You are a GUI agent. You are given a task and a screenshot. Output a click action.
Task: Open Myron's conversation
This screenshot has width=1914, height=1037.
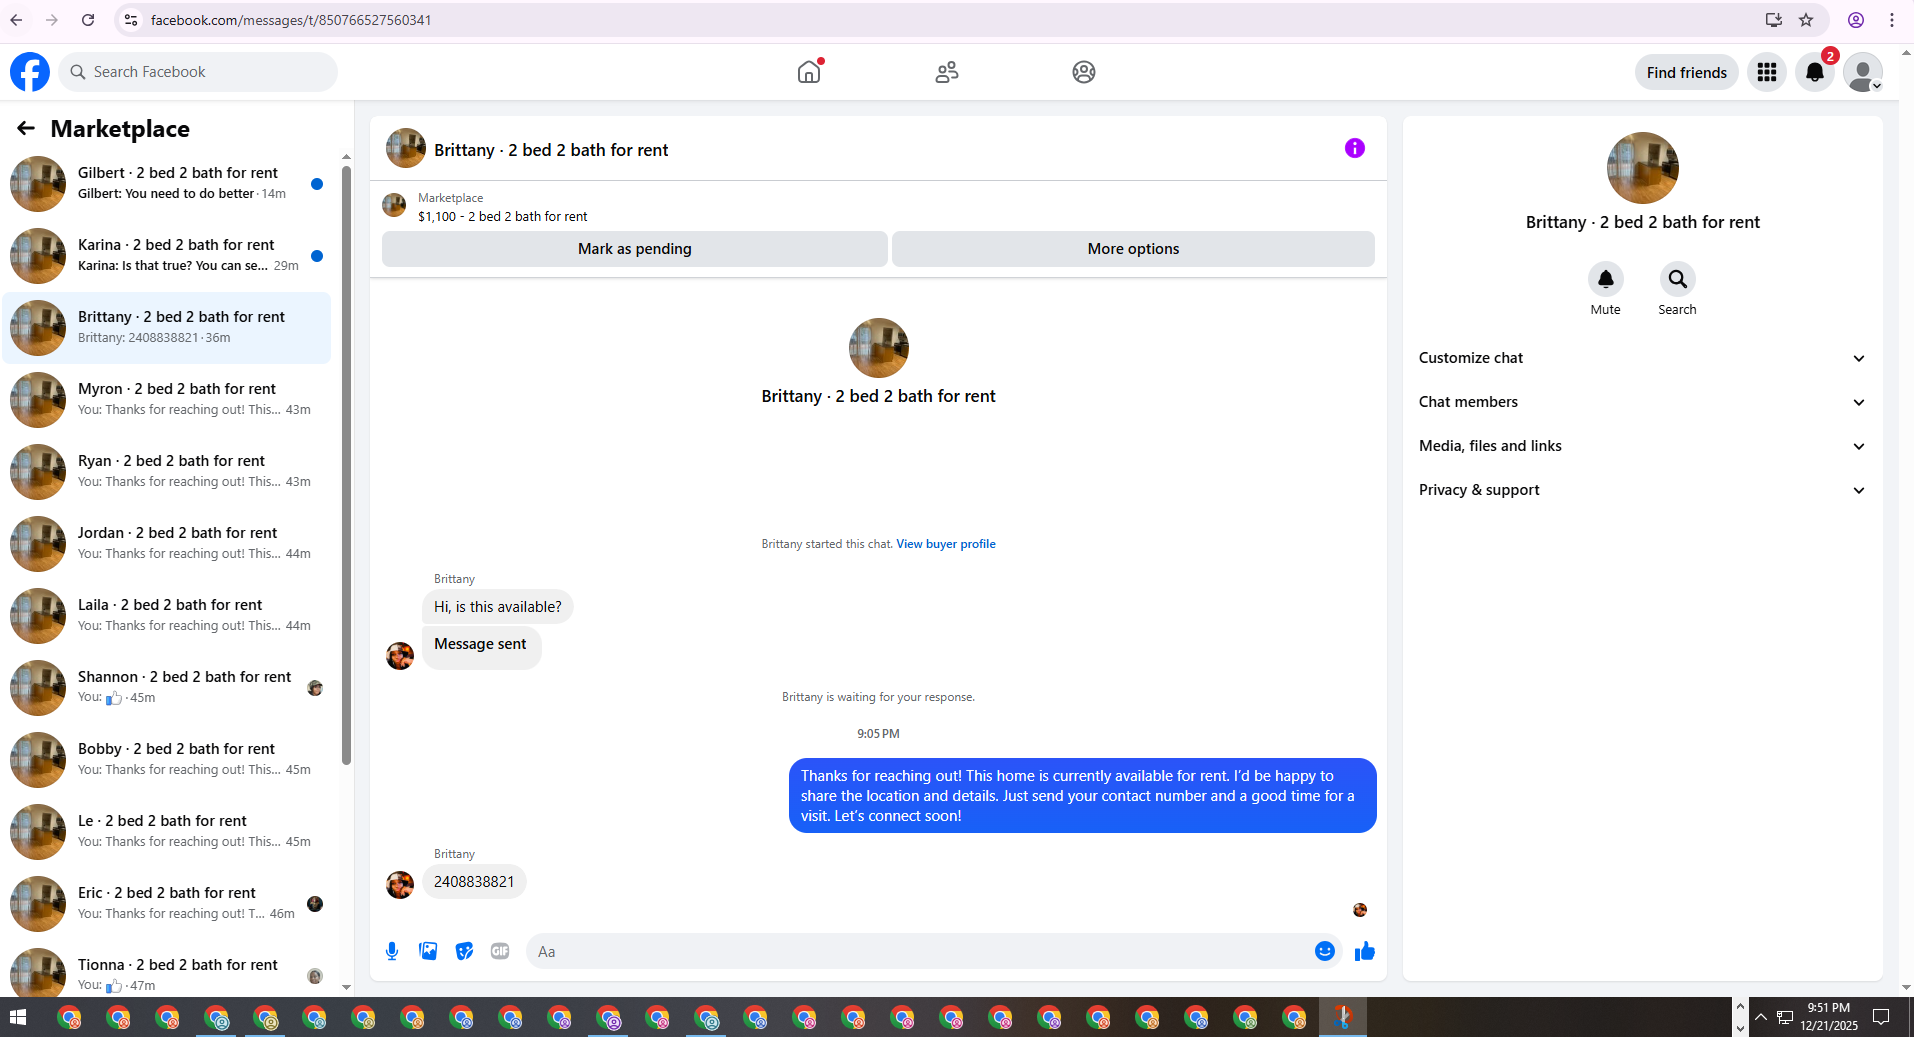pos(167,400)
